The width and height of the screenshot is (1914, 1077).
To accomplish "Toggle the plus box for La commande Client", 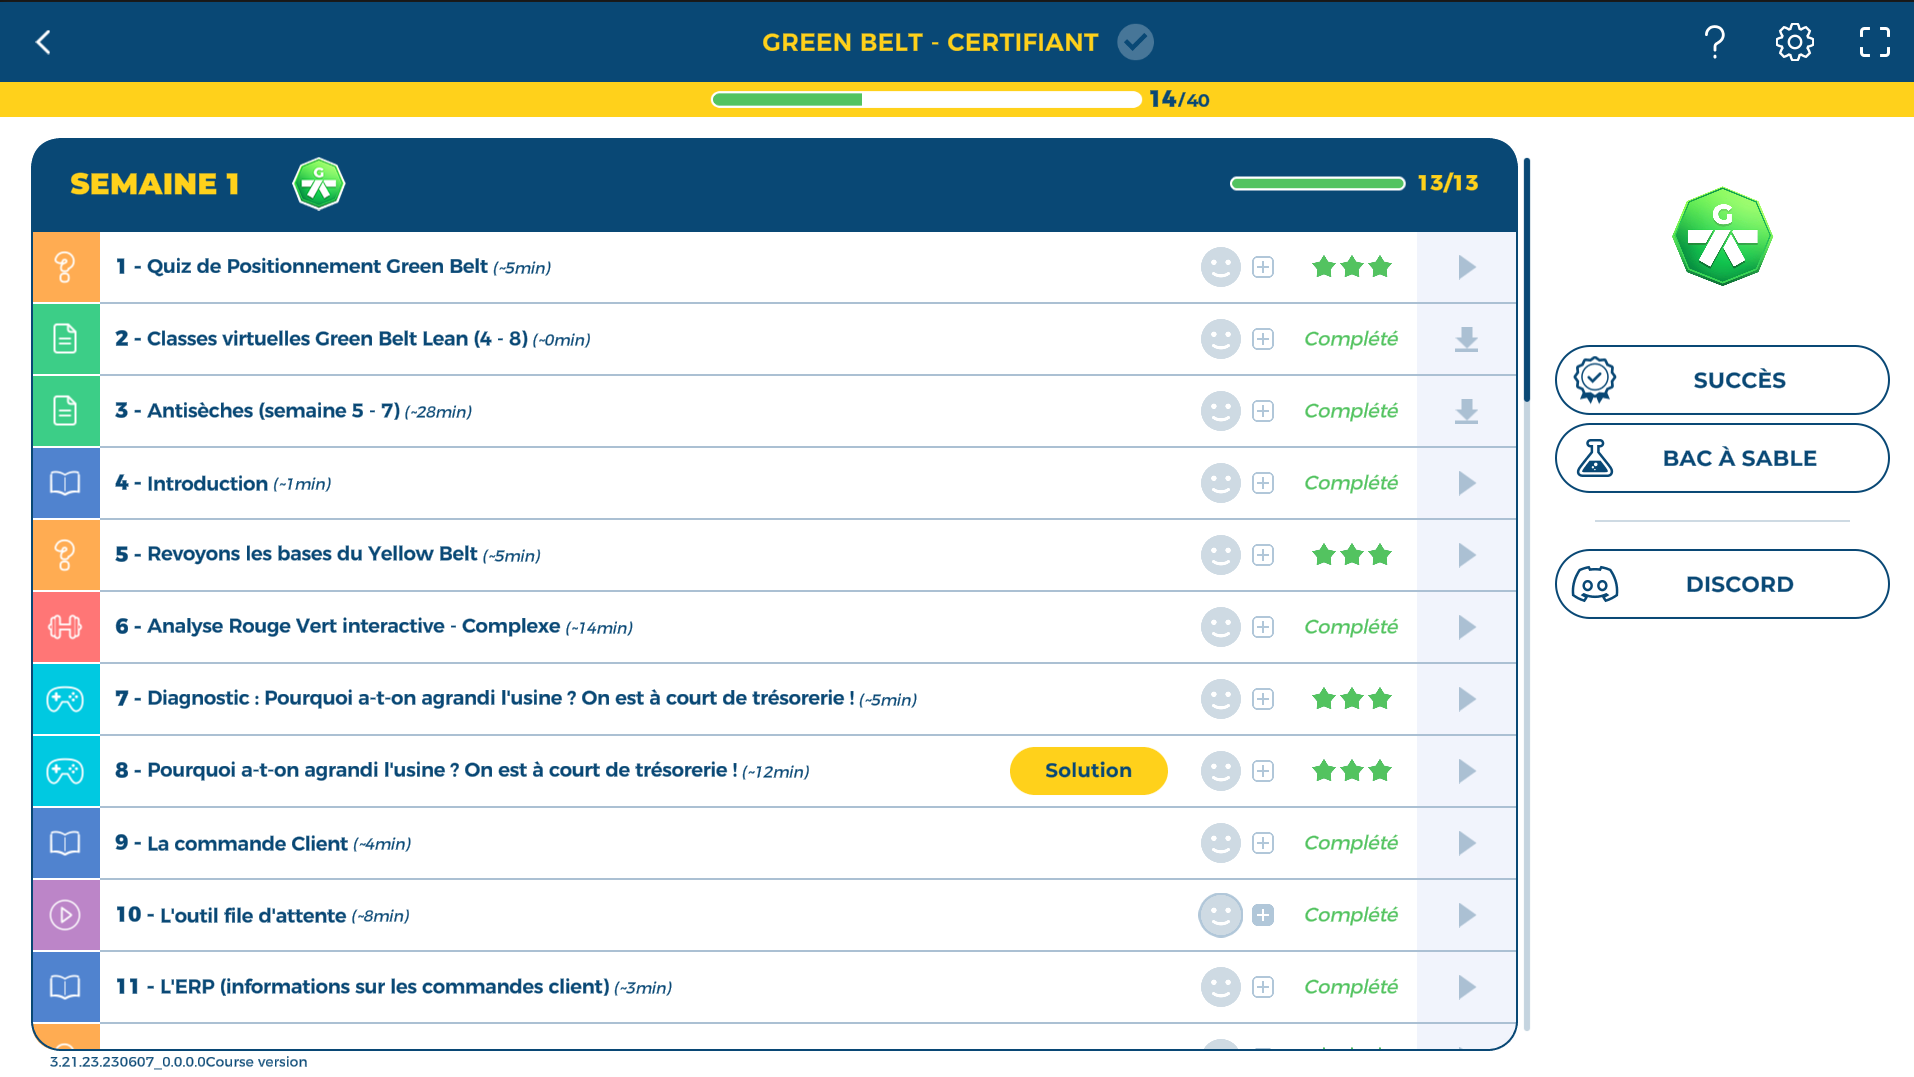I will 1263,843.
